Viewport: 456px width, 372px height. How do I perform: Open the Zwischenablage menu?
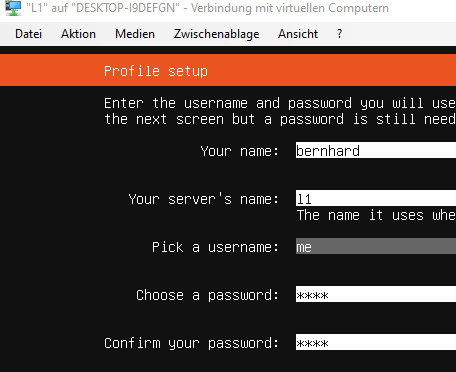216,34
